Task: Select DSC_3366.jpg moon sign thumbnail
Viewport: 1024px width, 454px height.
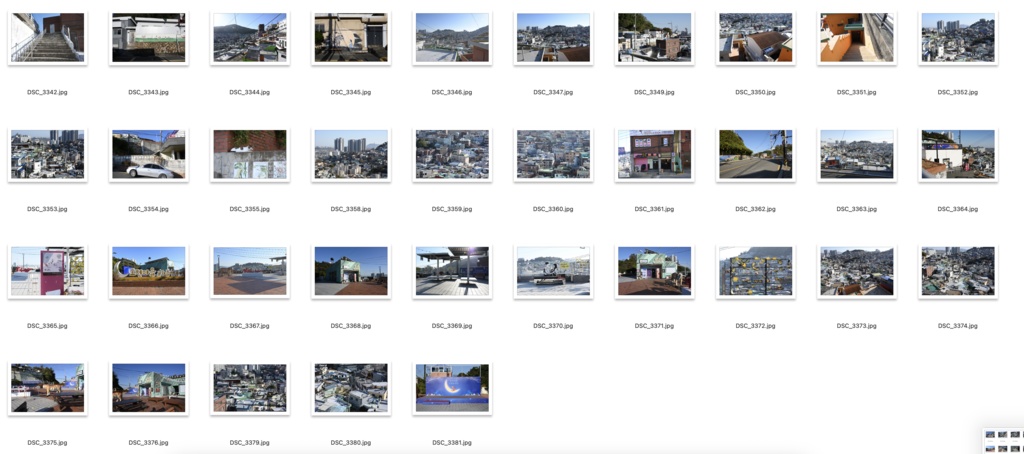Action: tap(148, 271)
